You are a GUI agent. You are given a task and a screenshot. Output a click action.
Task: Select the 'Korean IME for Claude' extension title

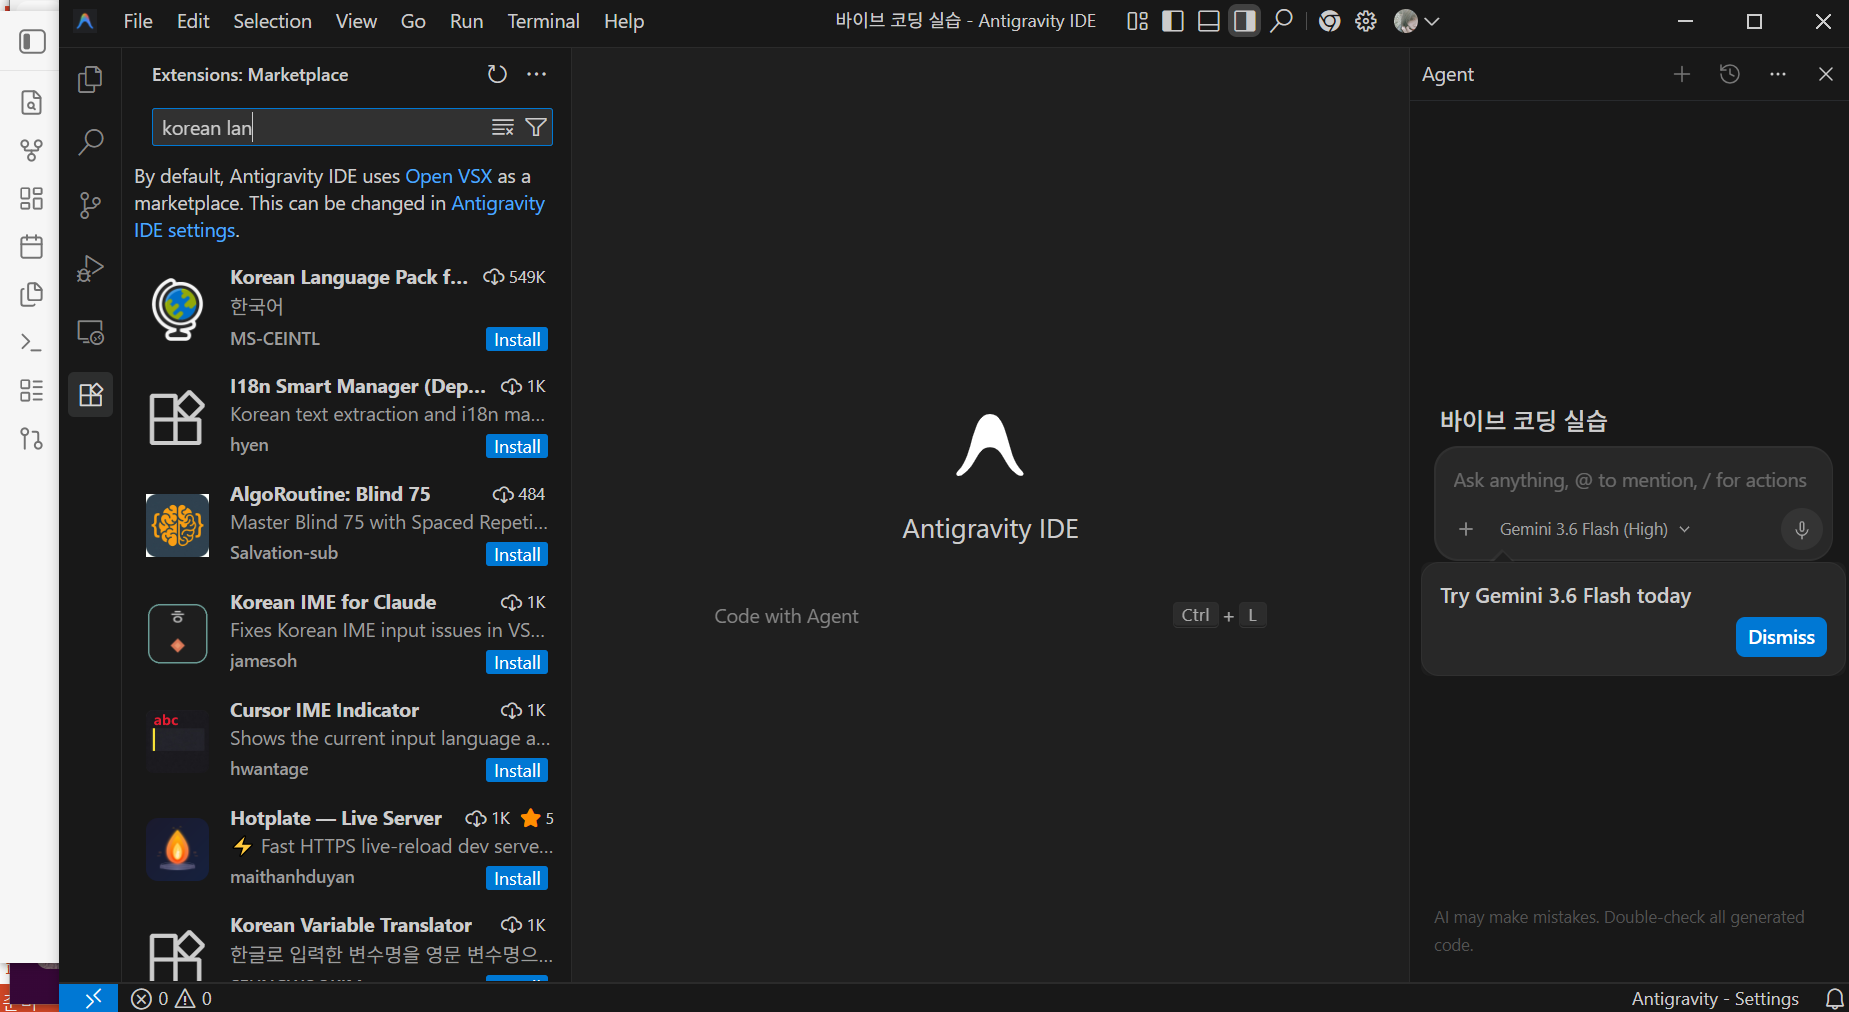click(333, 602)
